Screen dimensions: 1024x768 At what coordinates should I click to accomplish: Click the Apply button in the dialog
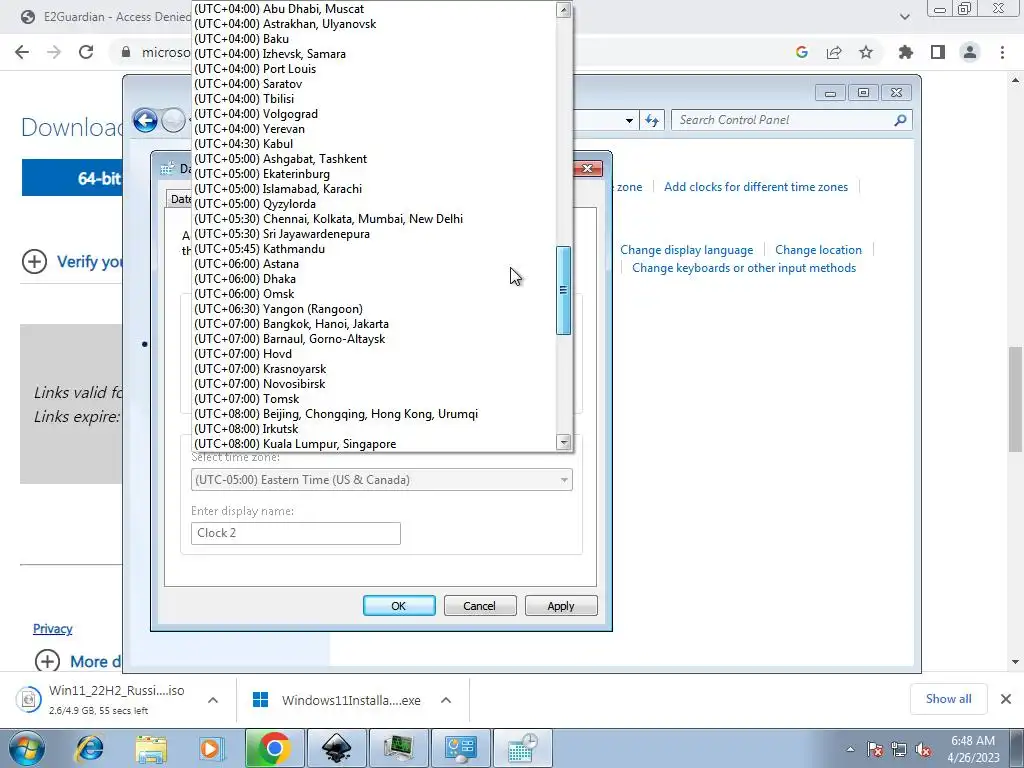[x=561, y=606]
